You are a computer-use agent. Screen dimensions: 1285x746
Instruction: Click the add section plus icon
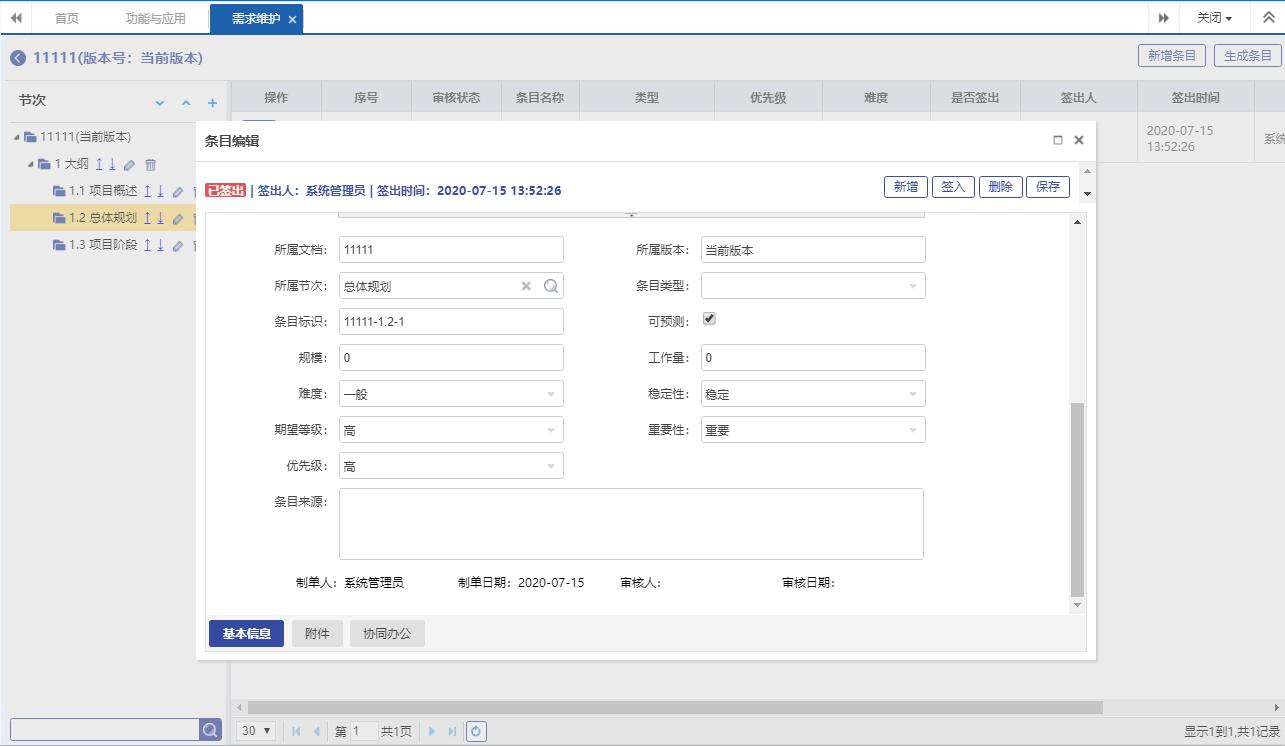tap(212, 103)
